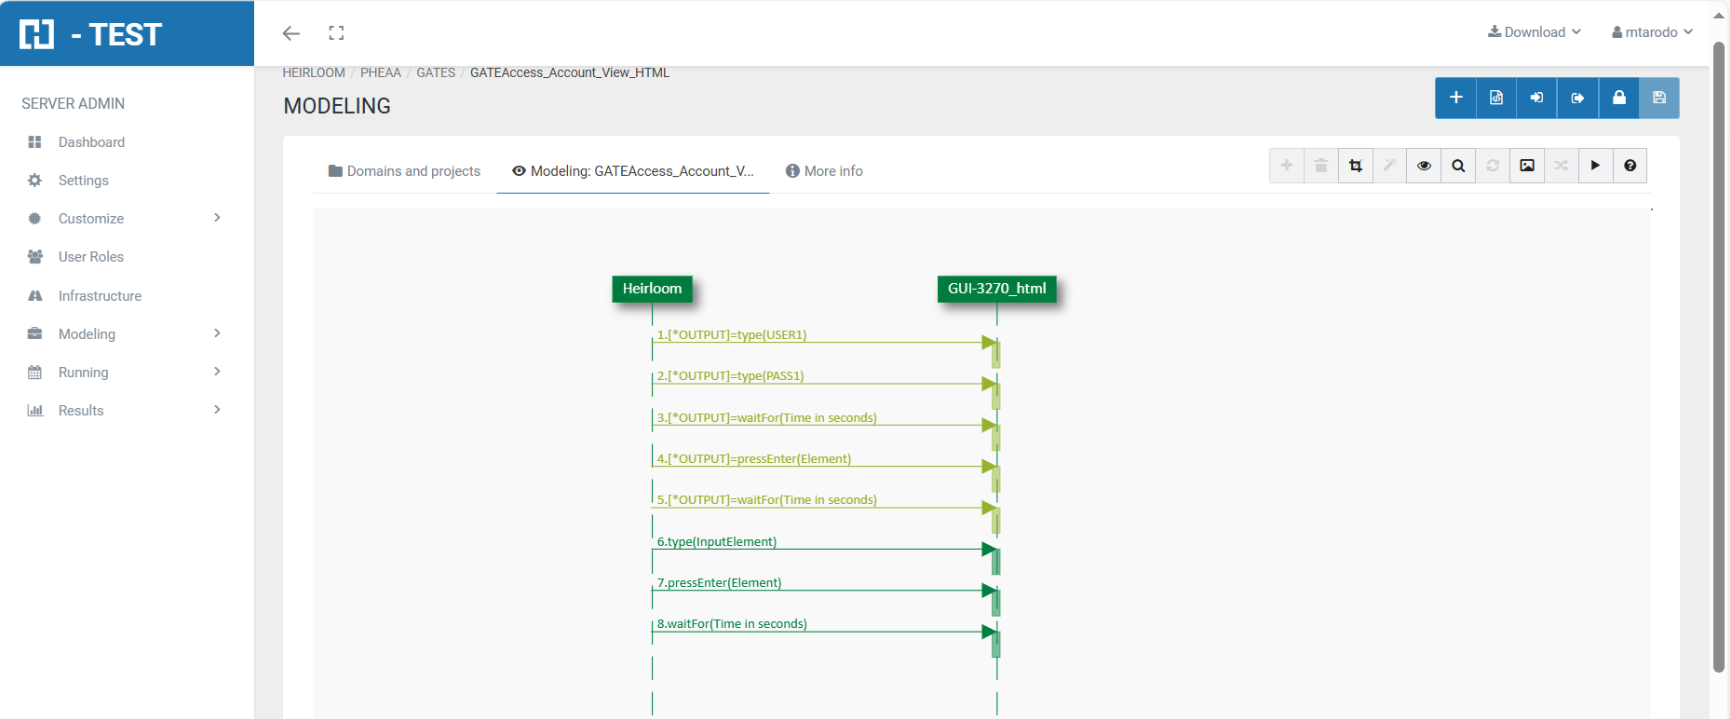
Task: Click the blue import arrow icon
Action: pyautogui.click(x=1537, y=98)
